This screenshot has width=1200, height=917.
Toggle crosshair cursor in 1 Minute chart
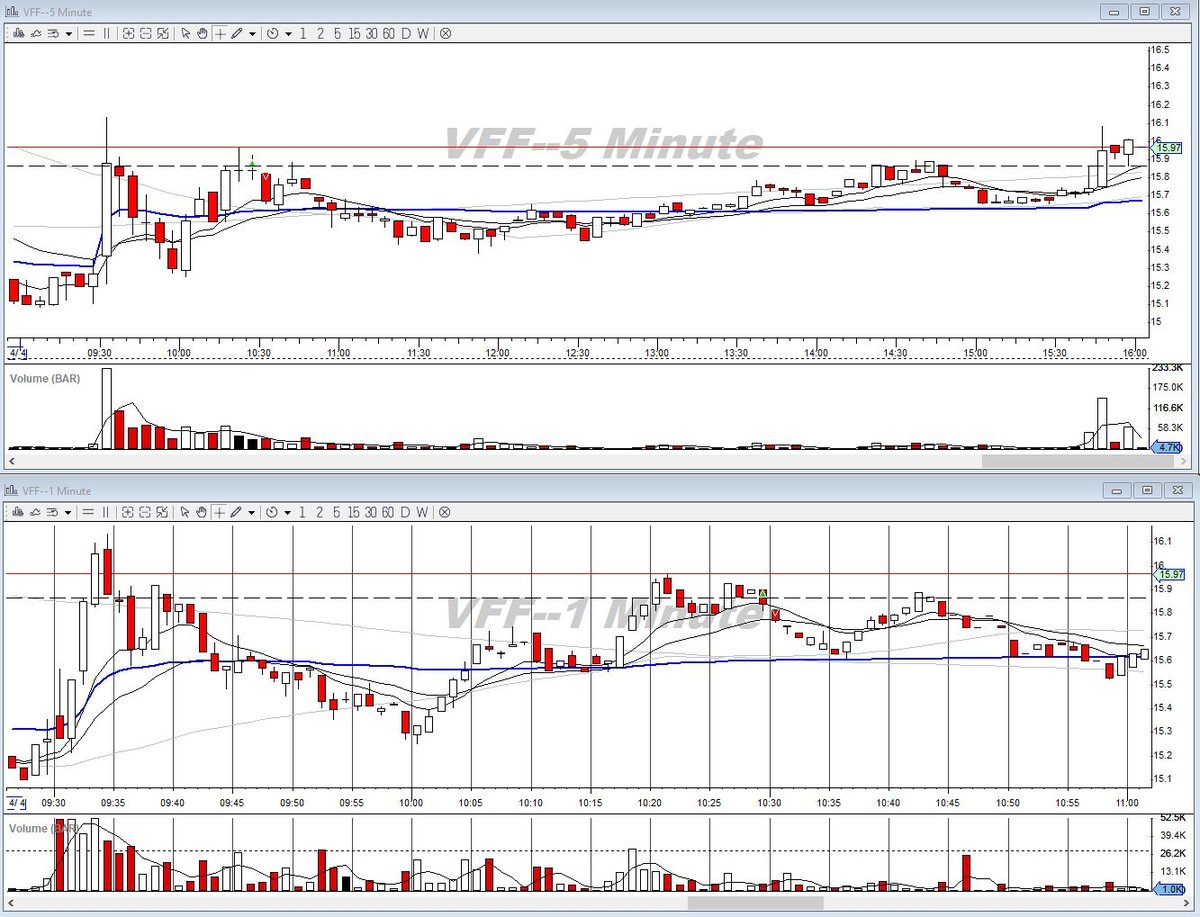tap(219, 512)
